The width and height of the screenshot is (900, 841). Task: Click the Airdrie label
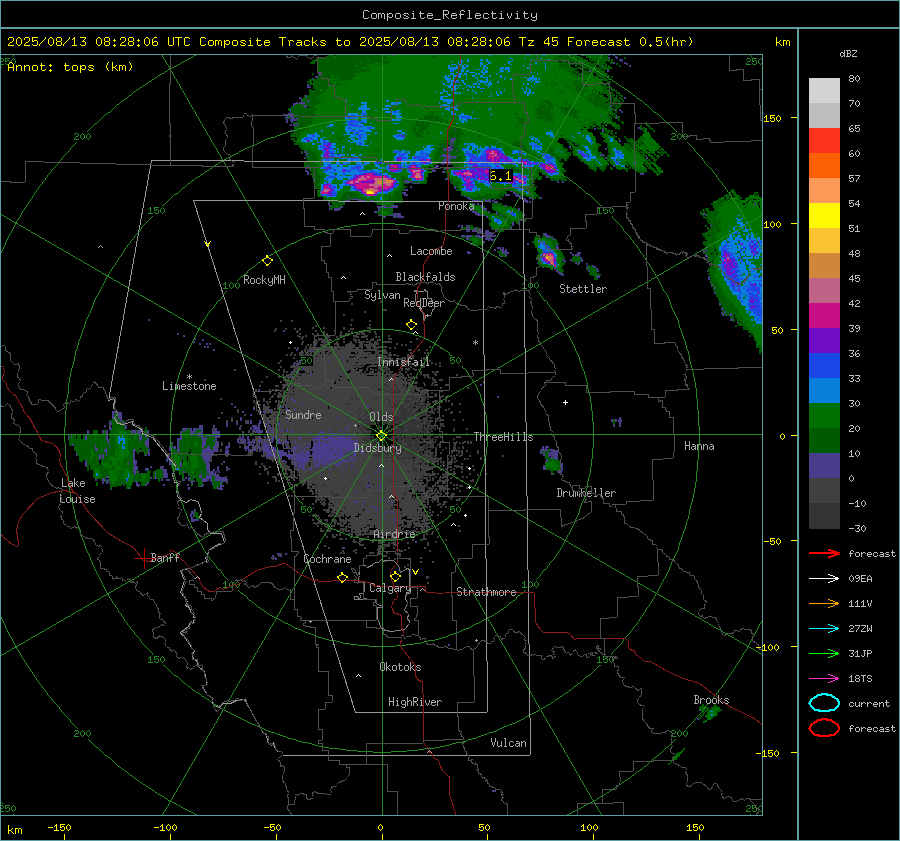pyautogui.click(x=394, y=534)
